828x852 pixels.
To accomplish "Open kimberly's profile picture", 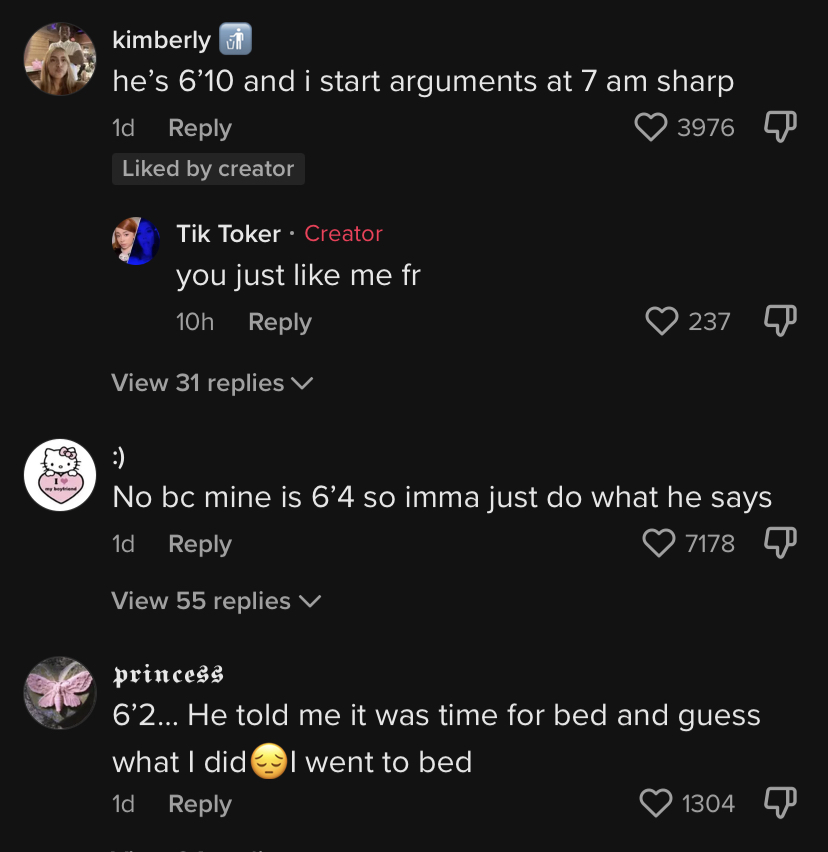I will pyautogui.click(x=60, y=59).
